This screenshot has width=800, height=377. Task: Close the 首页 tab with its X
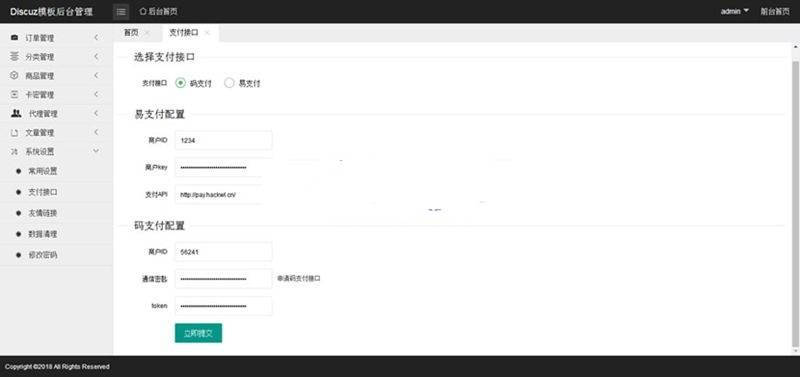(147, 33)
